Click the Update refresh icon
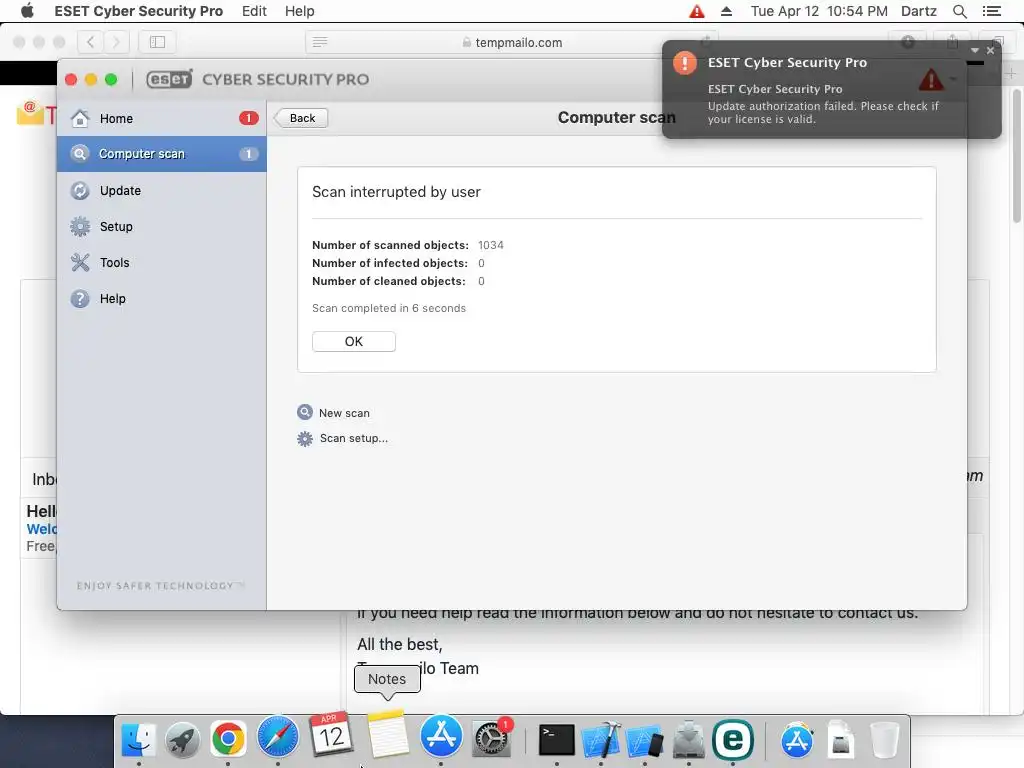The width and height of the screenshot is (1024, 768). pos(80,191)
